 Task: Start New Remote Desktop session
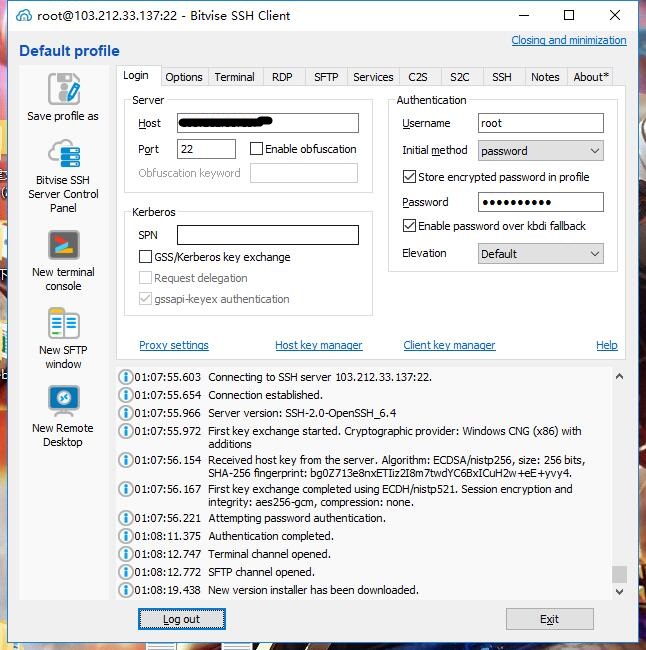pos(63,400)
